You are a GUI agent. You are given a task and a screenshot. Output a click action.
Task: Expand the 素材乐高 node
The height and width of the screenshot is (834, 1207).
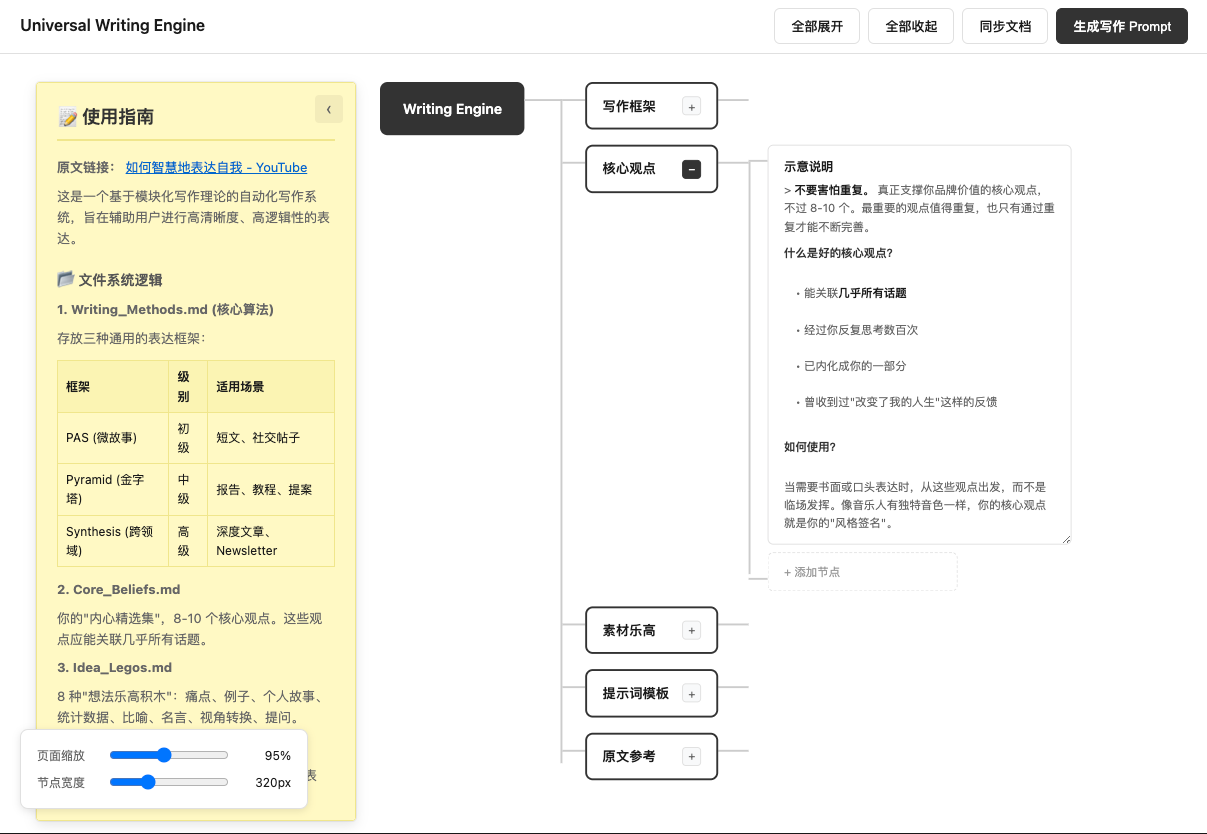(691, 630)
